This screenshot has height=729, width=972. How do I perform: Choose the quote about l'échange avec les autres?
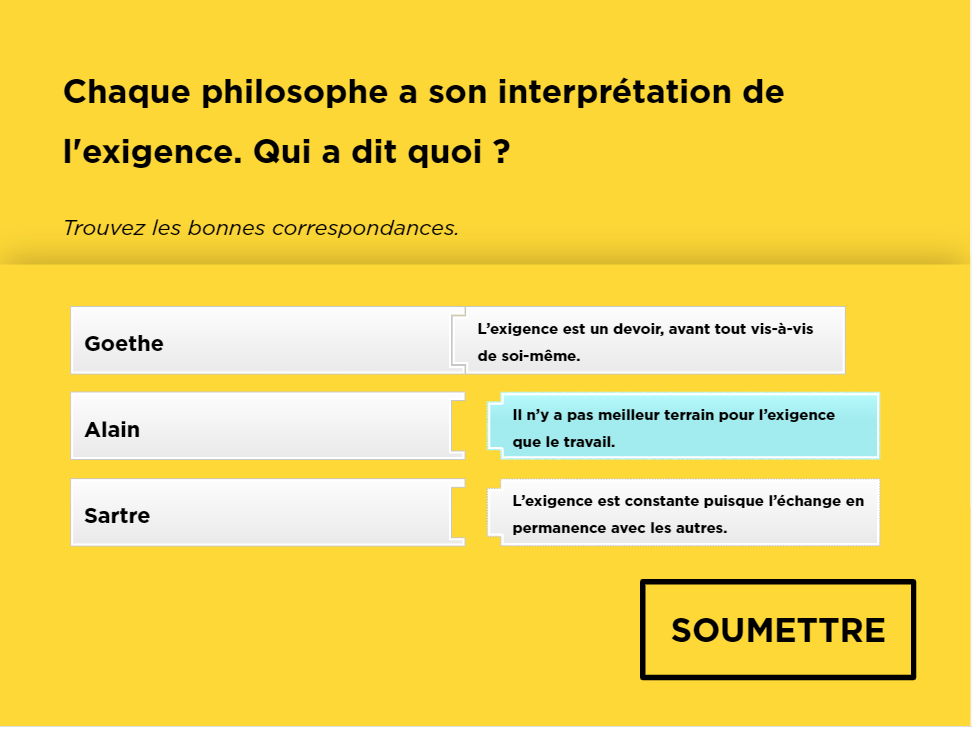tap(688, 513)
